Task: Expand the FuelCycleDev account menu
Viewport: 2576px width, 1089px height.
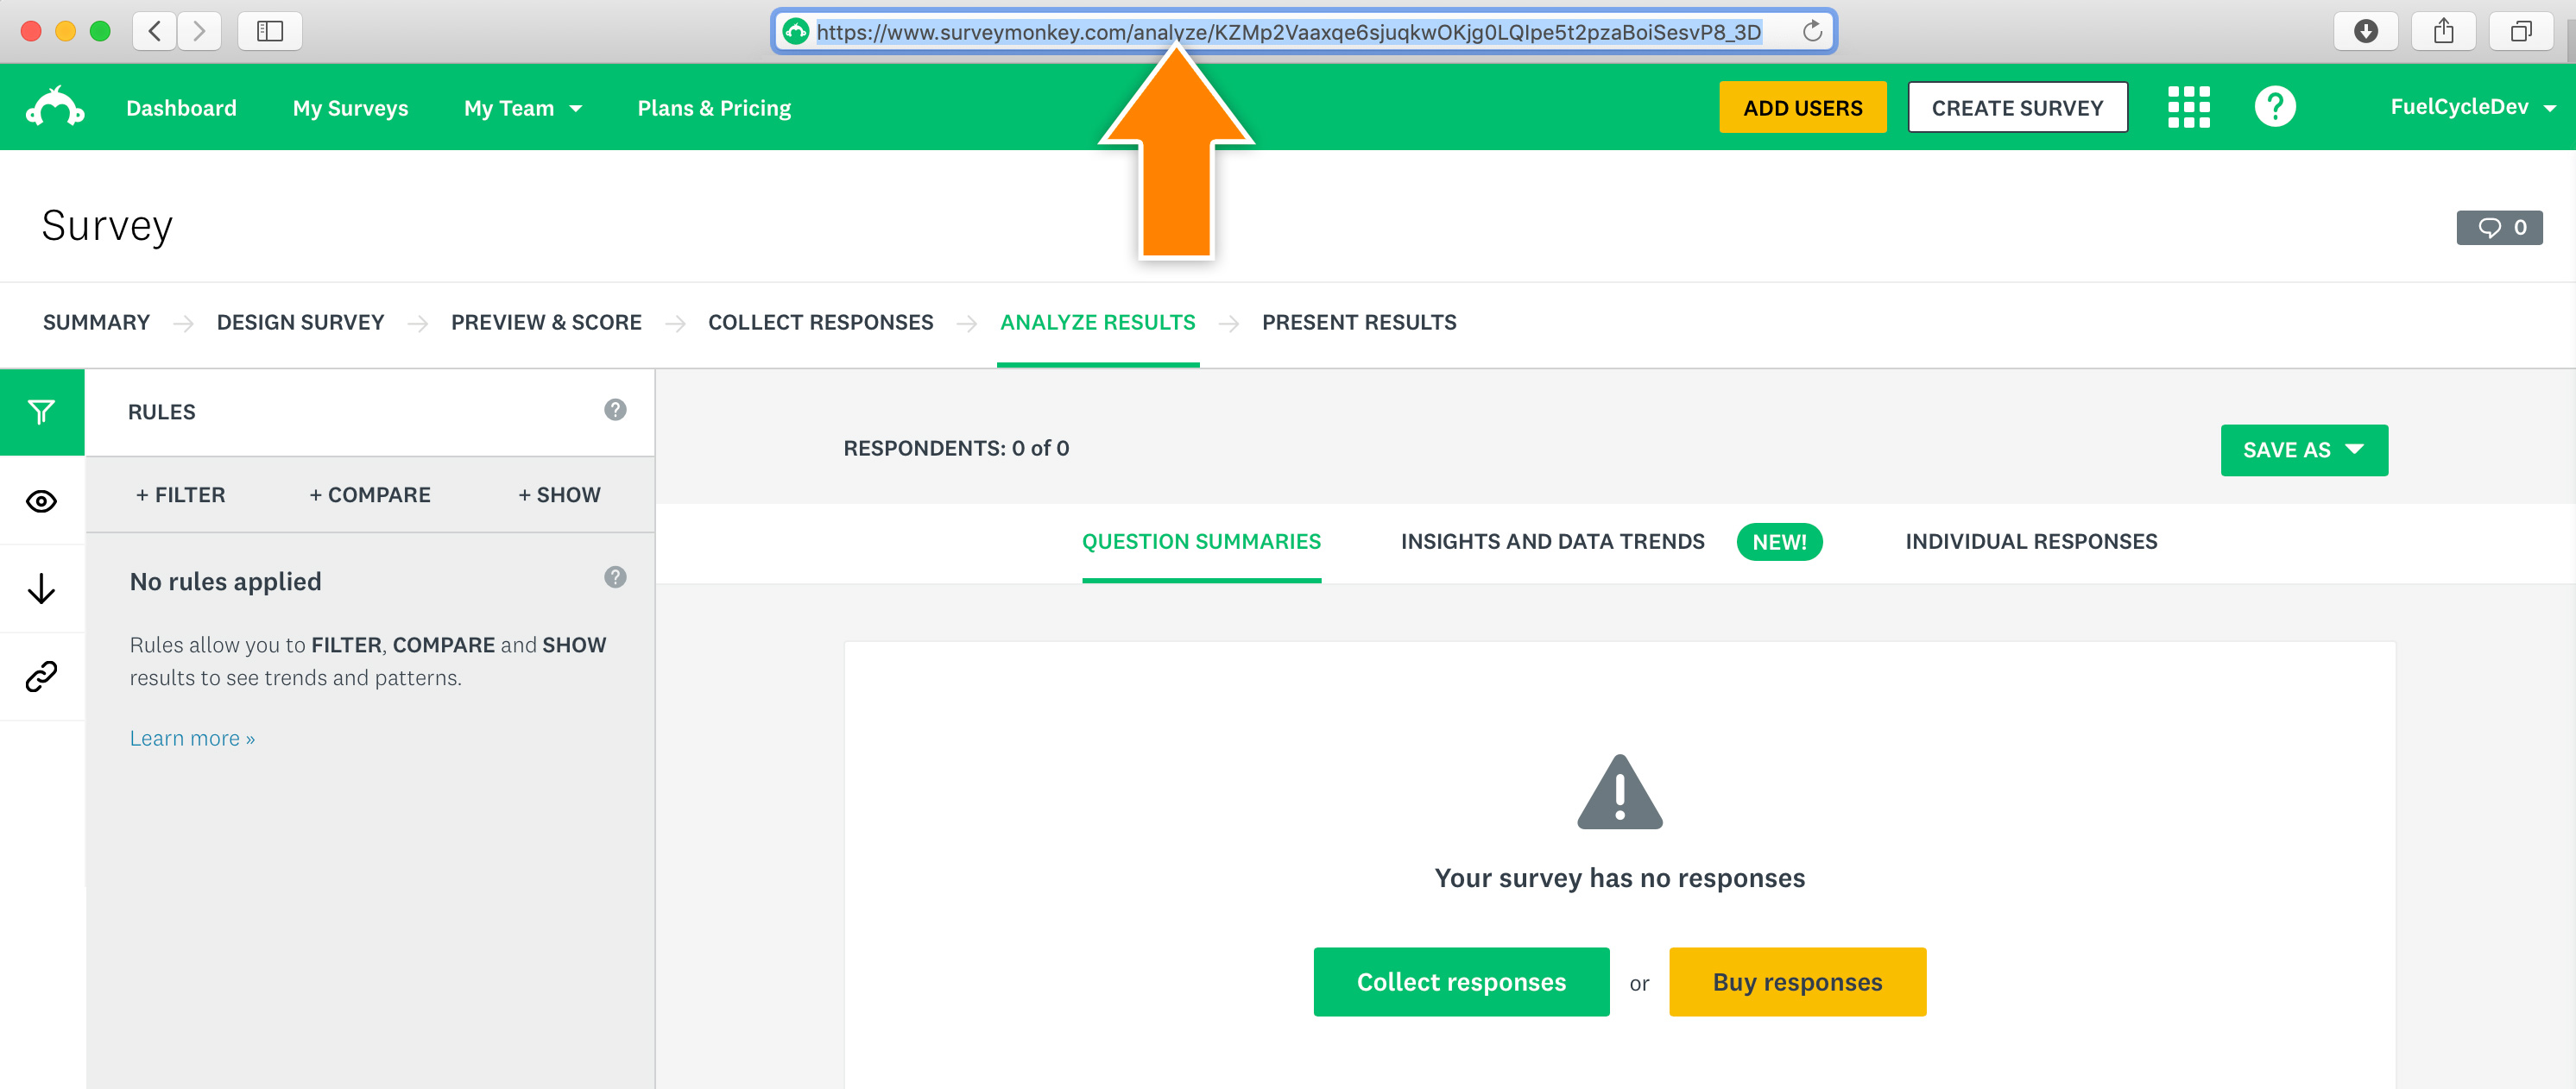Action: tap(2471, 107)
